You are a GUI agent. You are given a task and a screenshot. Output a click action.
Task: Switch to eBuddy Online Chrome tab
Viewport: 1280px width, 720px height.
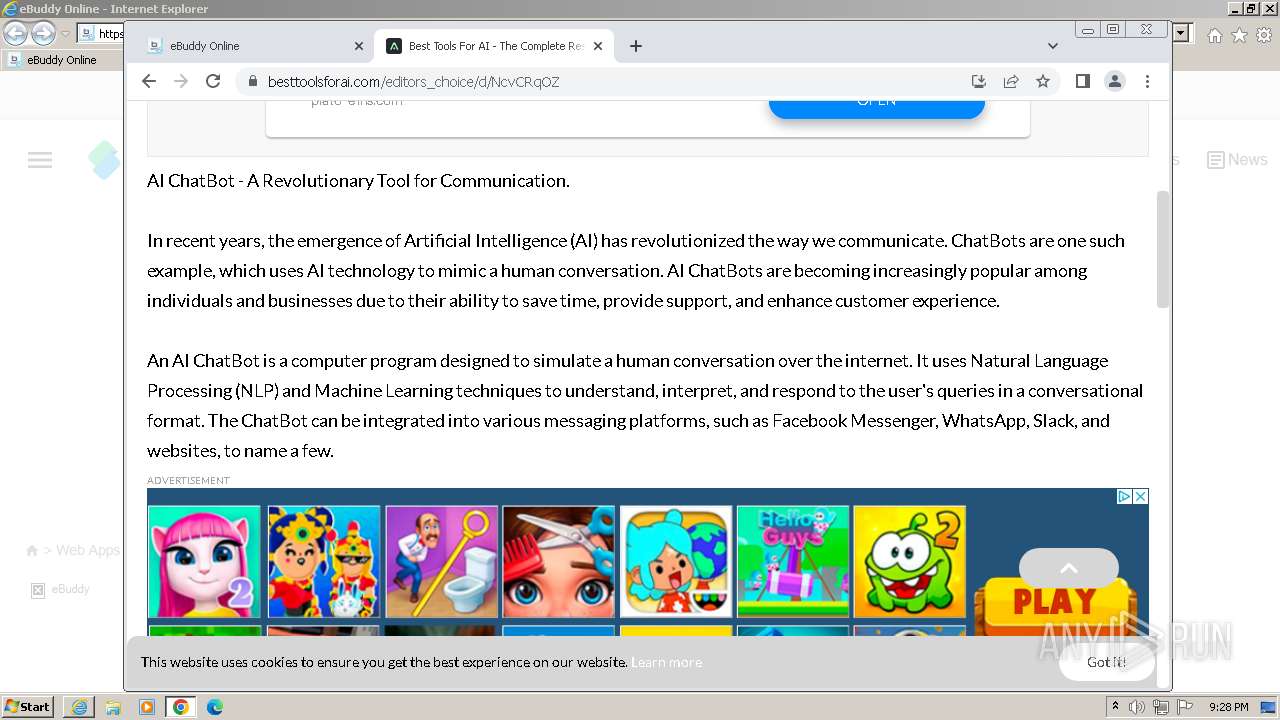248,46
